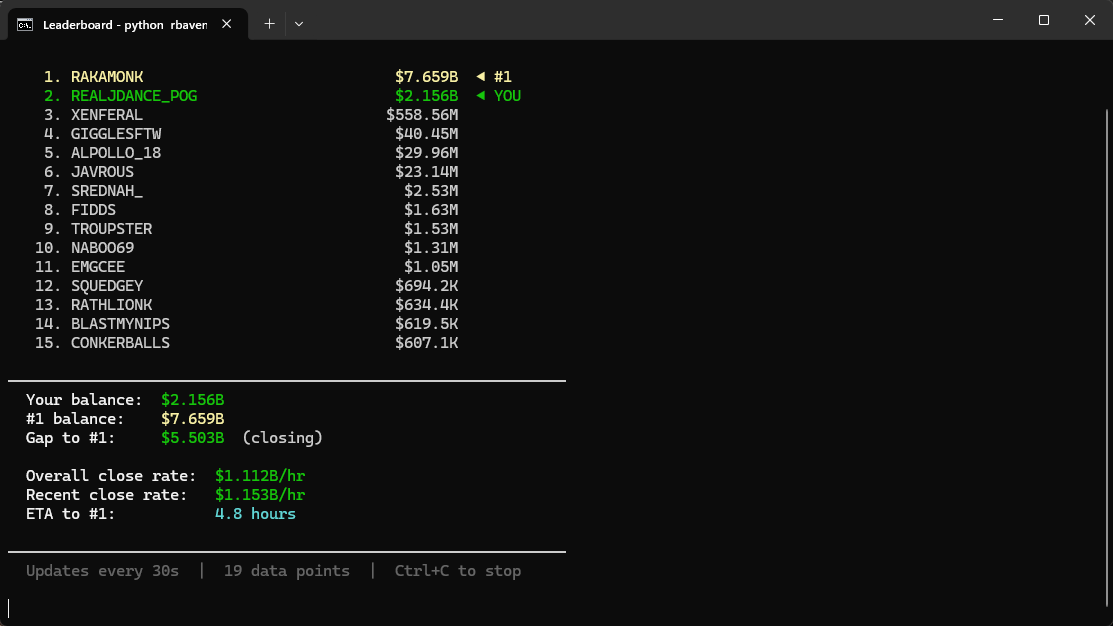Minimize the terminal window
1113x626 pixels.
coord(998,20)
